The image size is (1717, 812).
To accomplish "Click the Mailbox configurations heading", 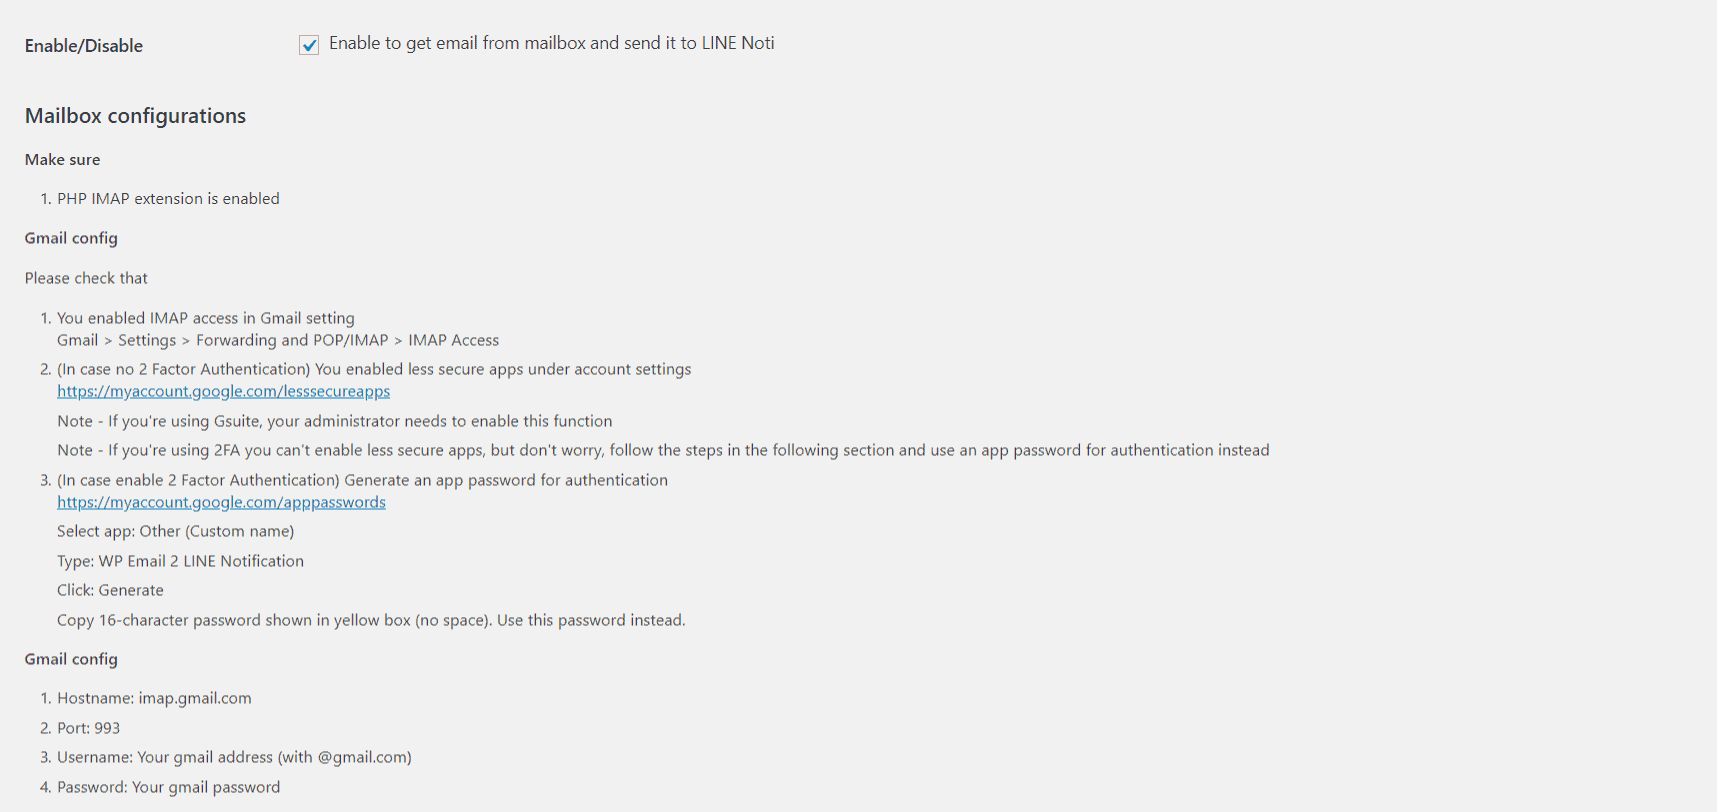I will [x=135, y=116].
